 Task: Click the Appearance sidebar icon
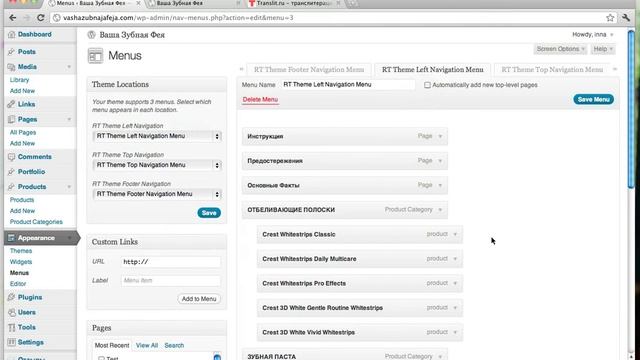tap(11, 238)
